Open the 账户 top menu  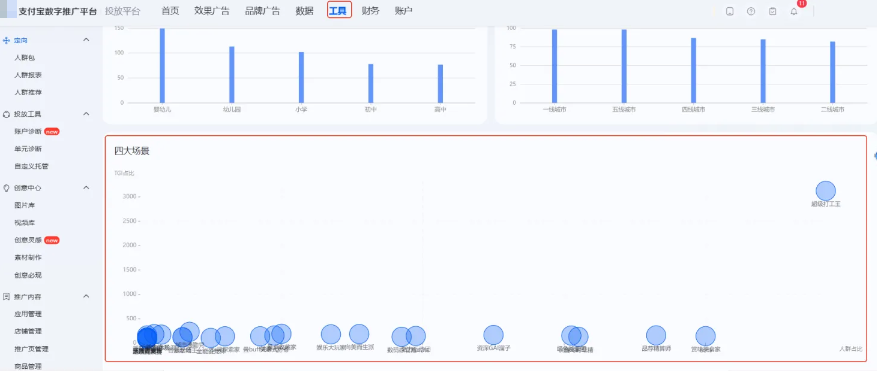click(403, 11)
